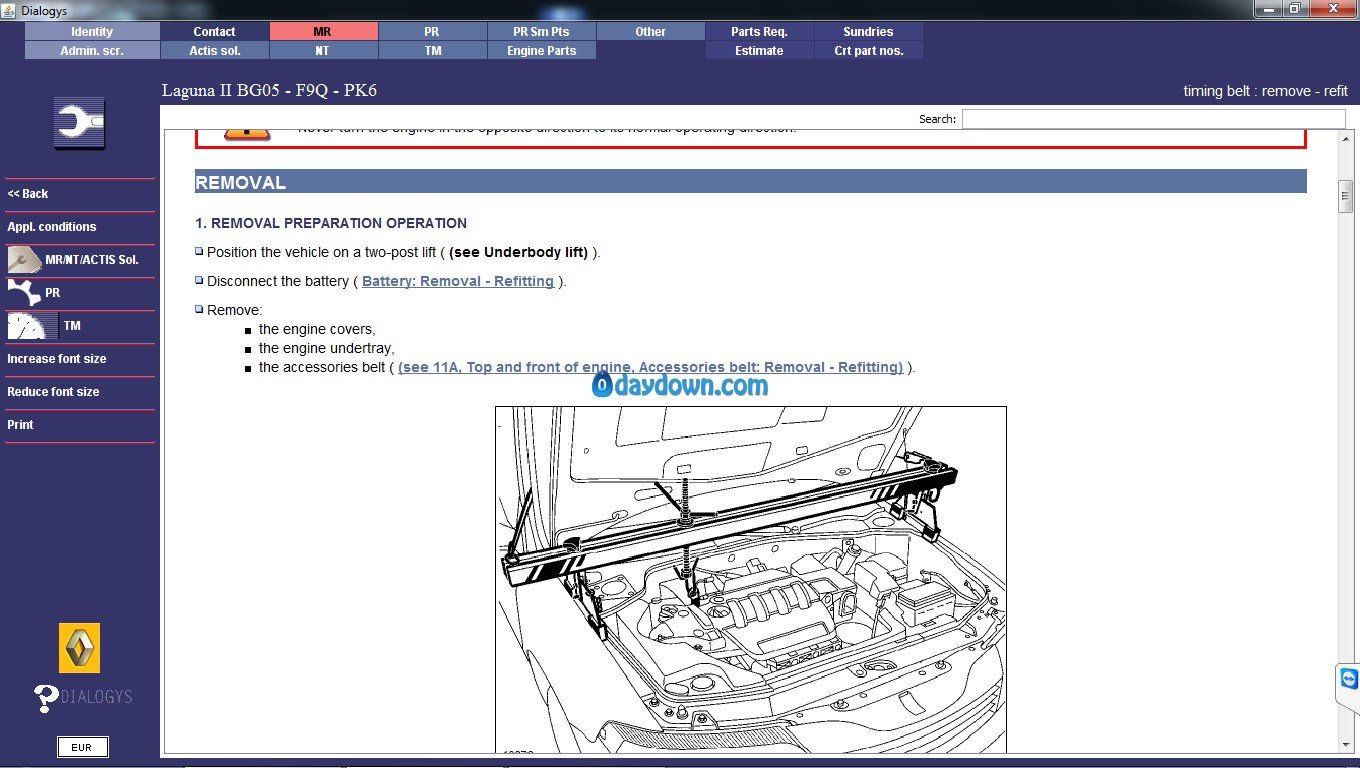Click the 'Laguna II BG05 - F9Q - PK6' title
This screenshot has width=1360, height=768.
click(x=270, y=91)
